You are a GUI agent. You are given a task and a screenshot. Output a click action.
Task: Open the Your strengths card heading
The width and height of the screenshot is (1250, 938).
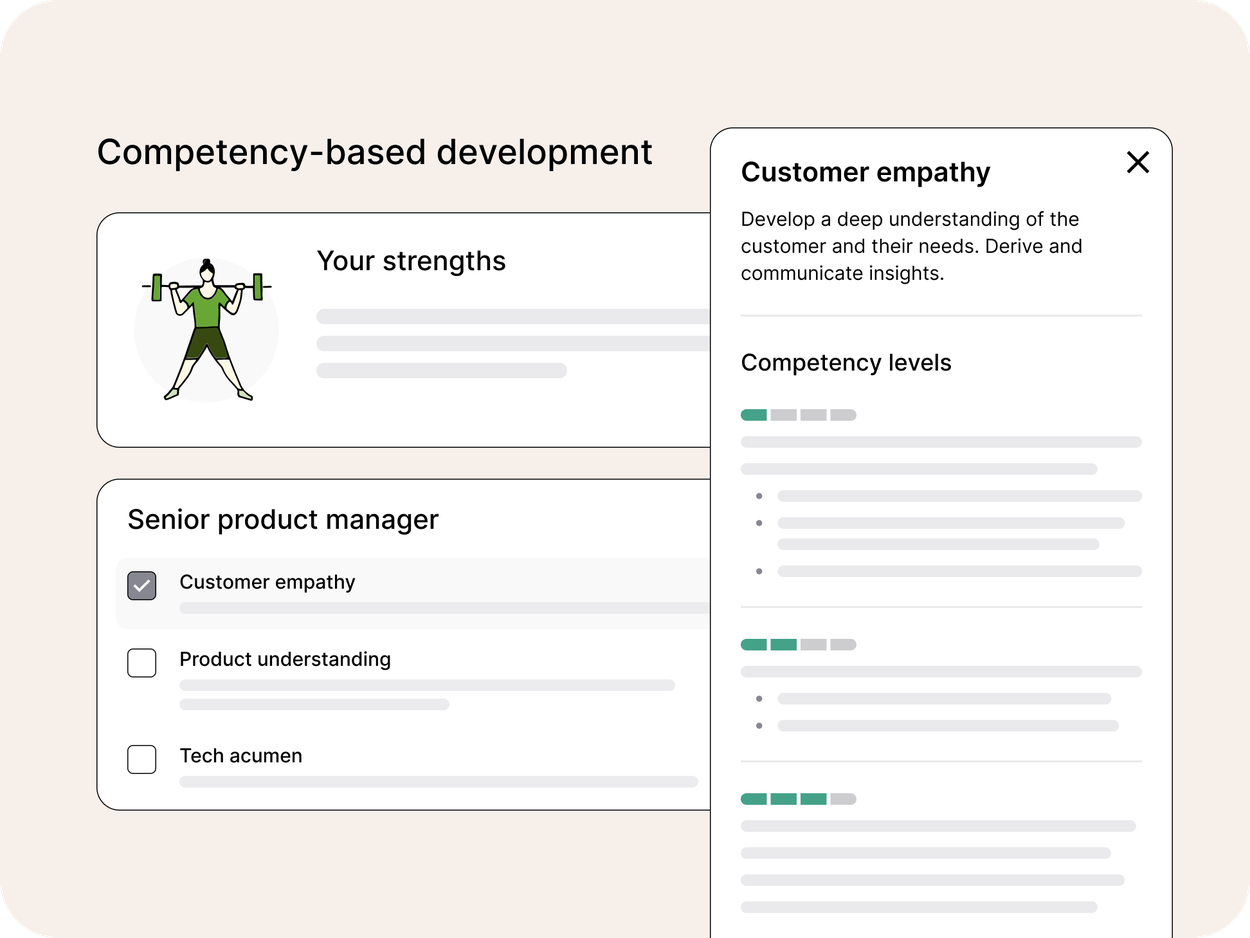click(411, 261)
